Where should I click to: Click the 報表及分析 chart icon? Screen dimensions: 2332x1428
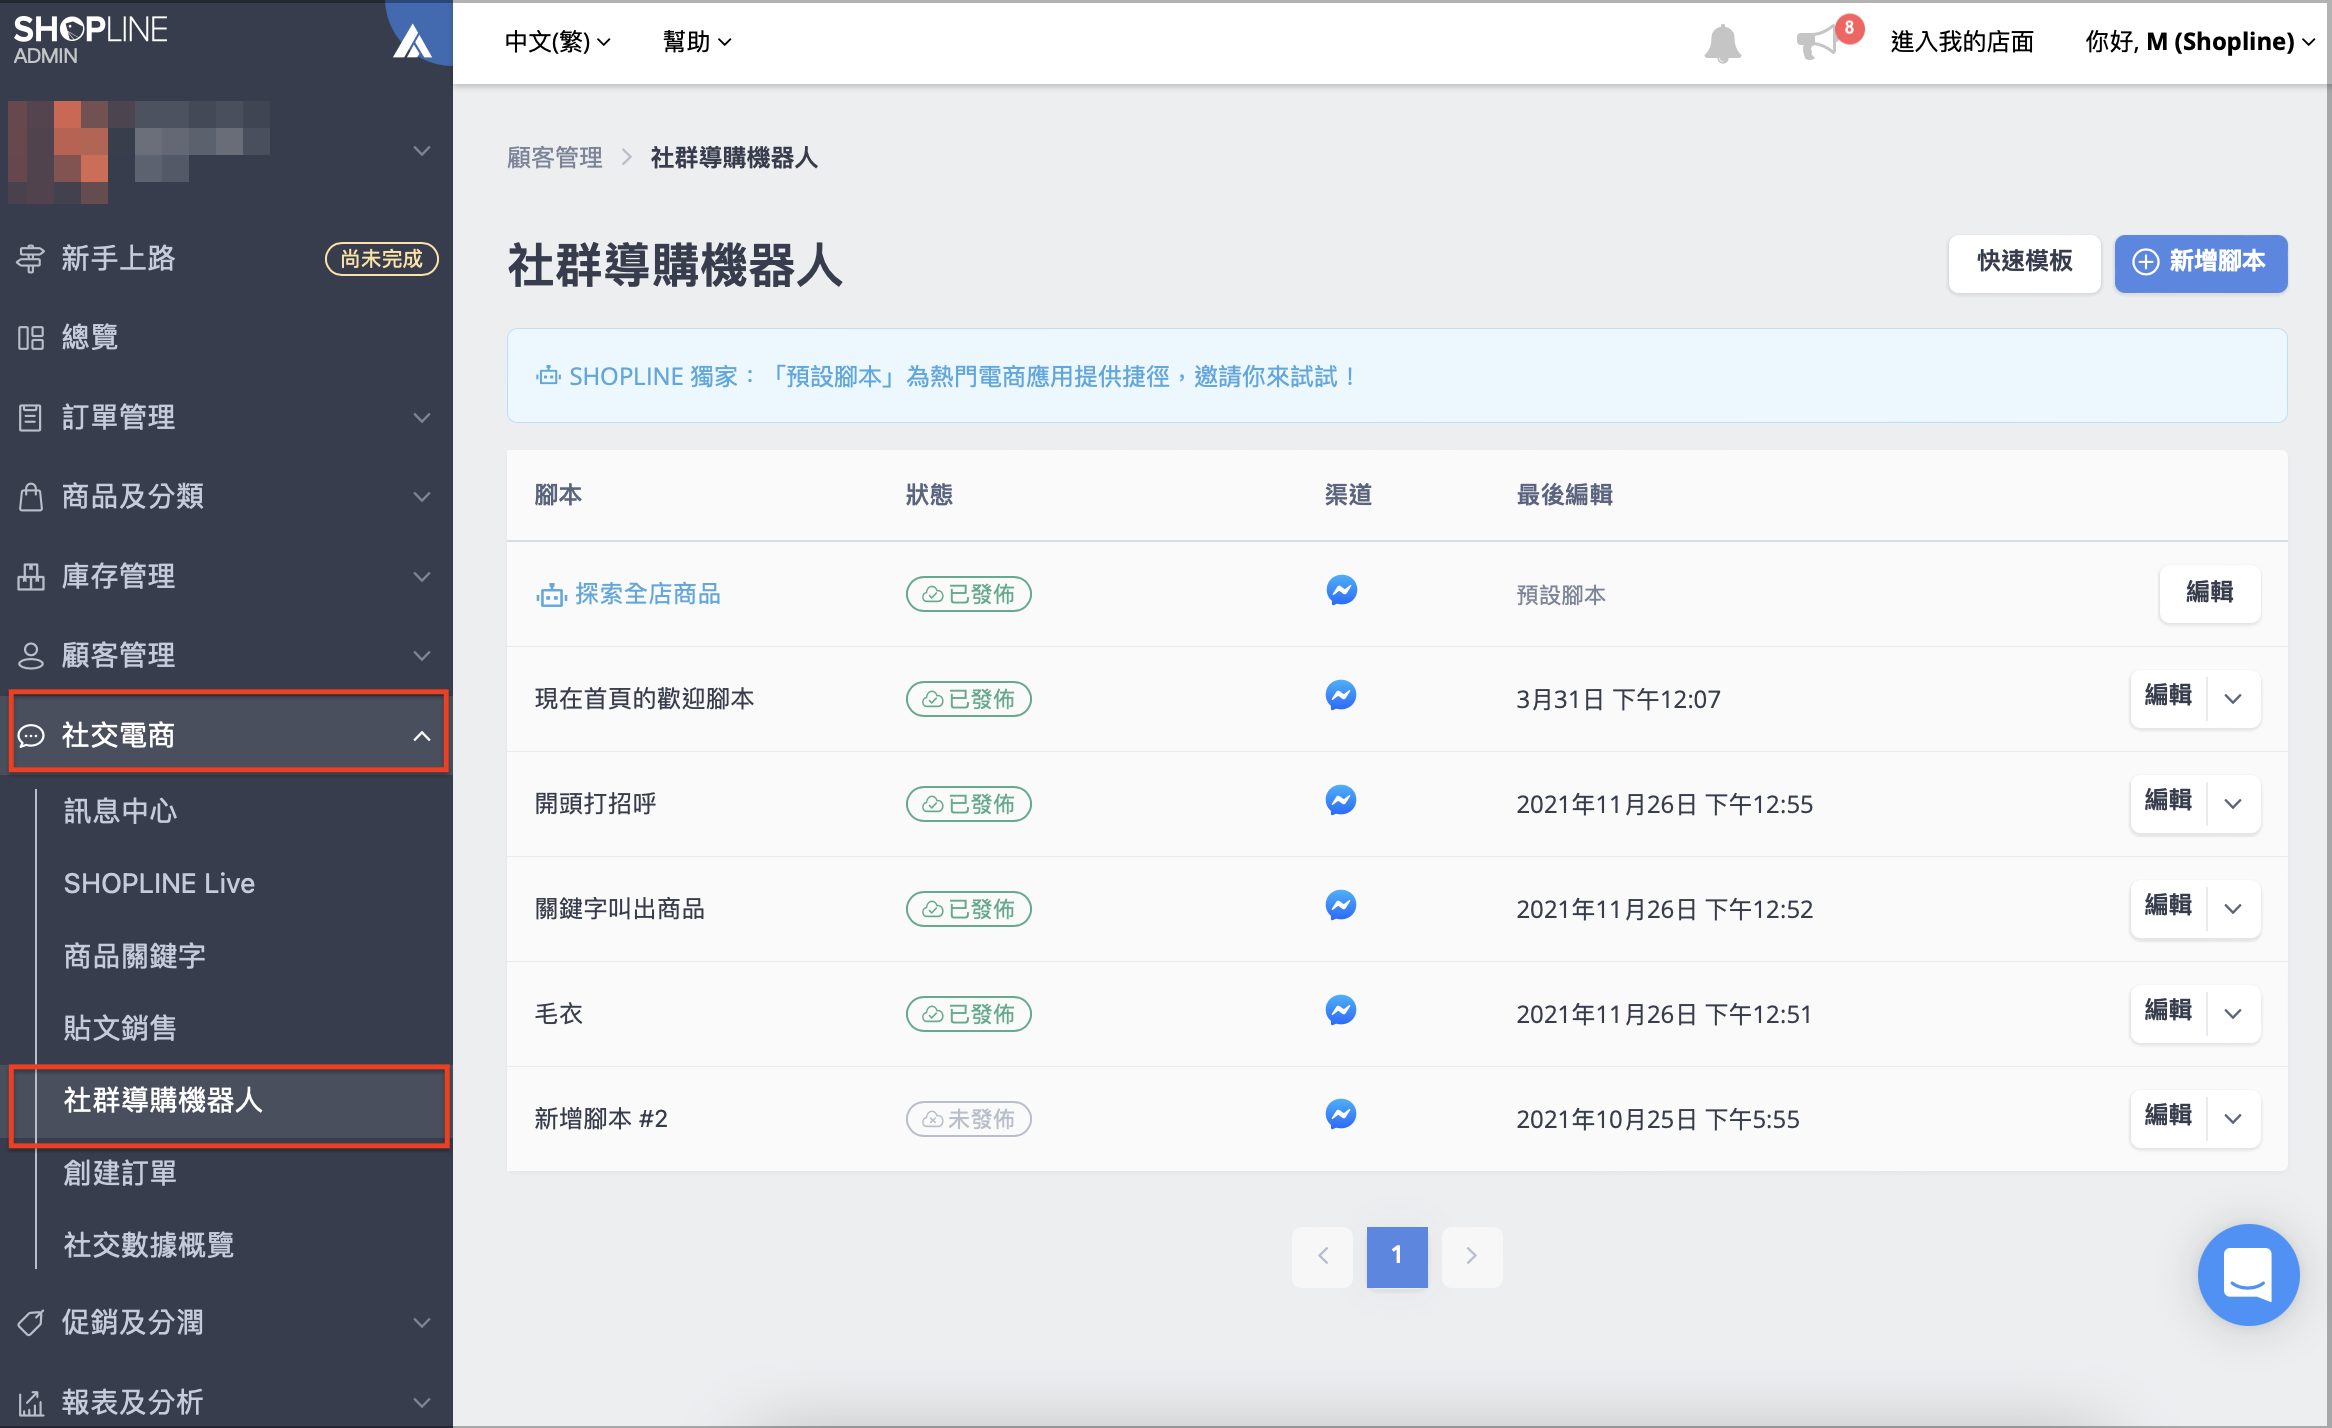31,1403
